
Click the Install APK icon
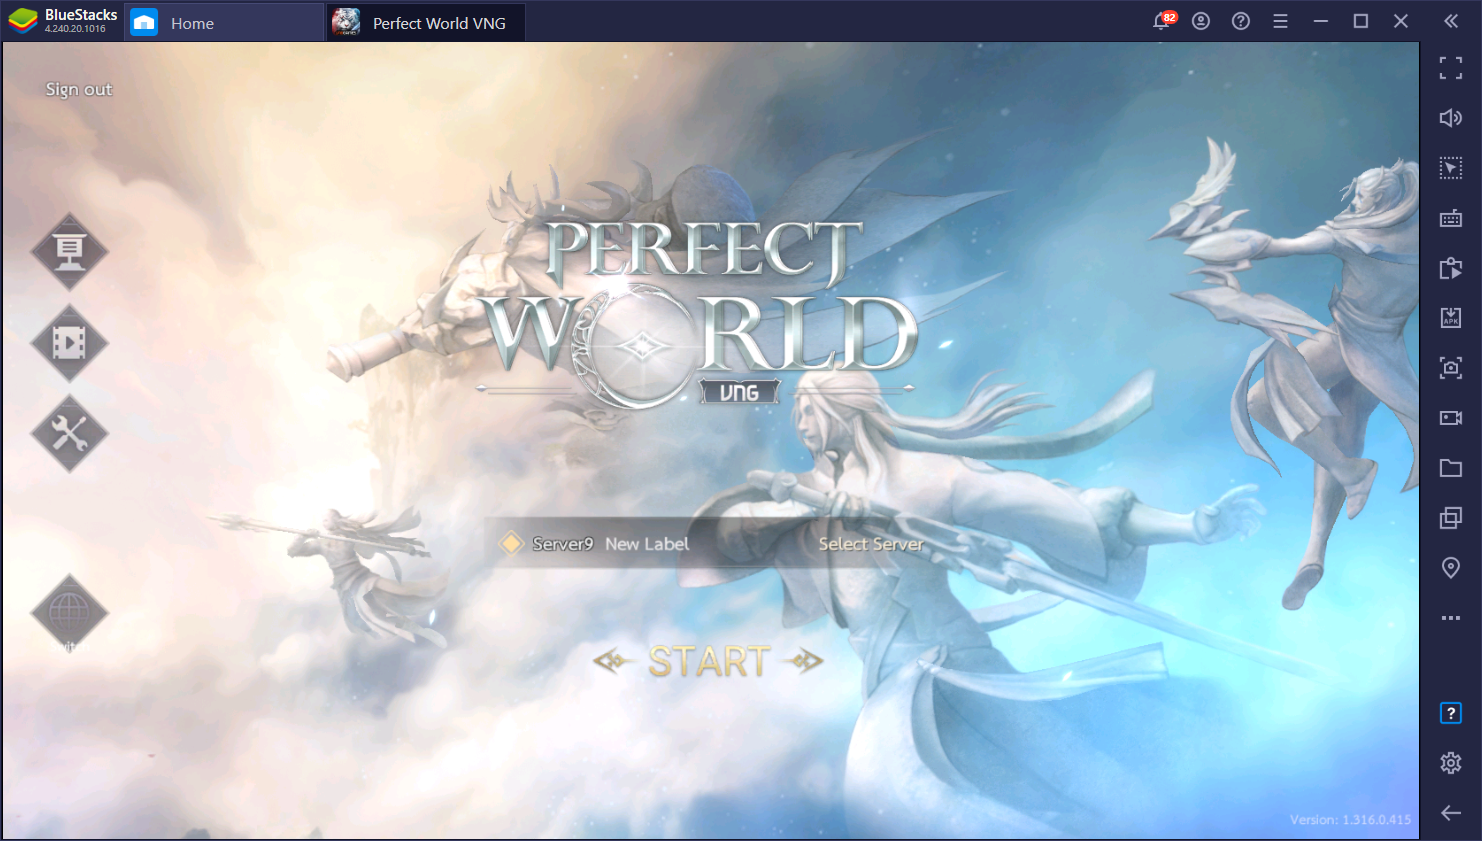[x=1451, y=318]
